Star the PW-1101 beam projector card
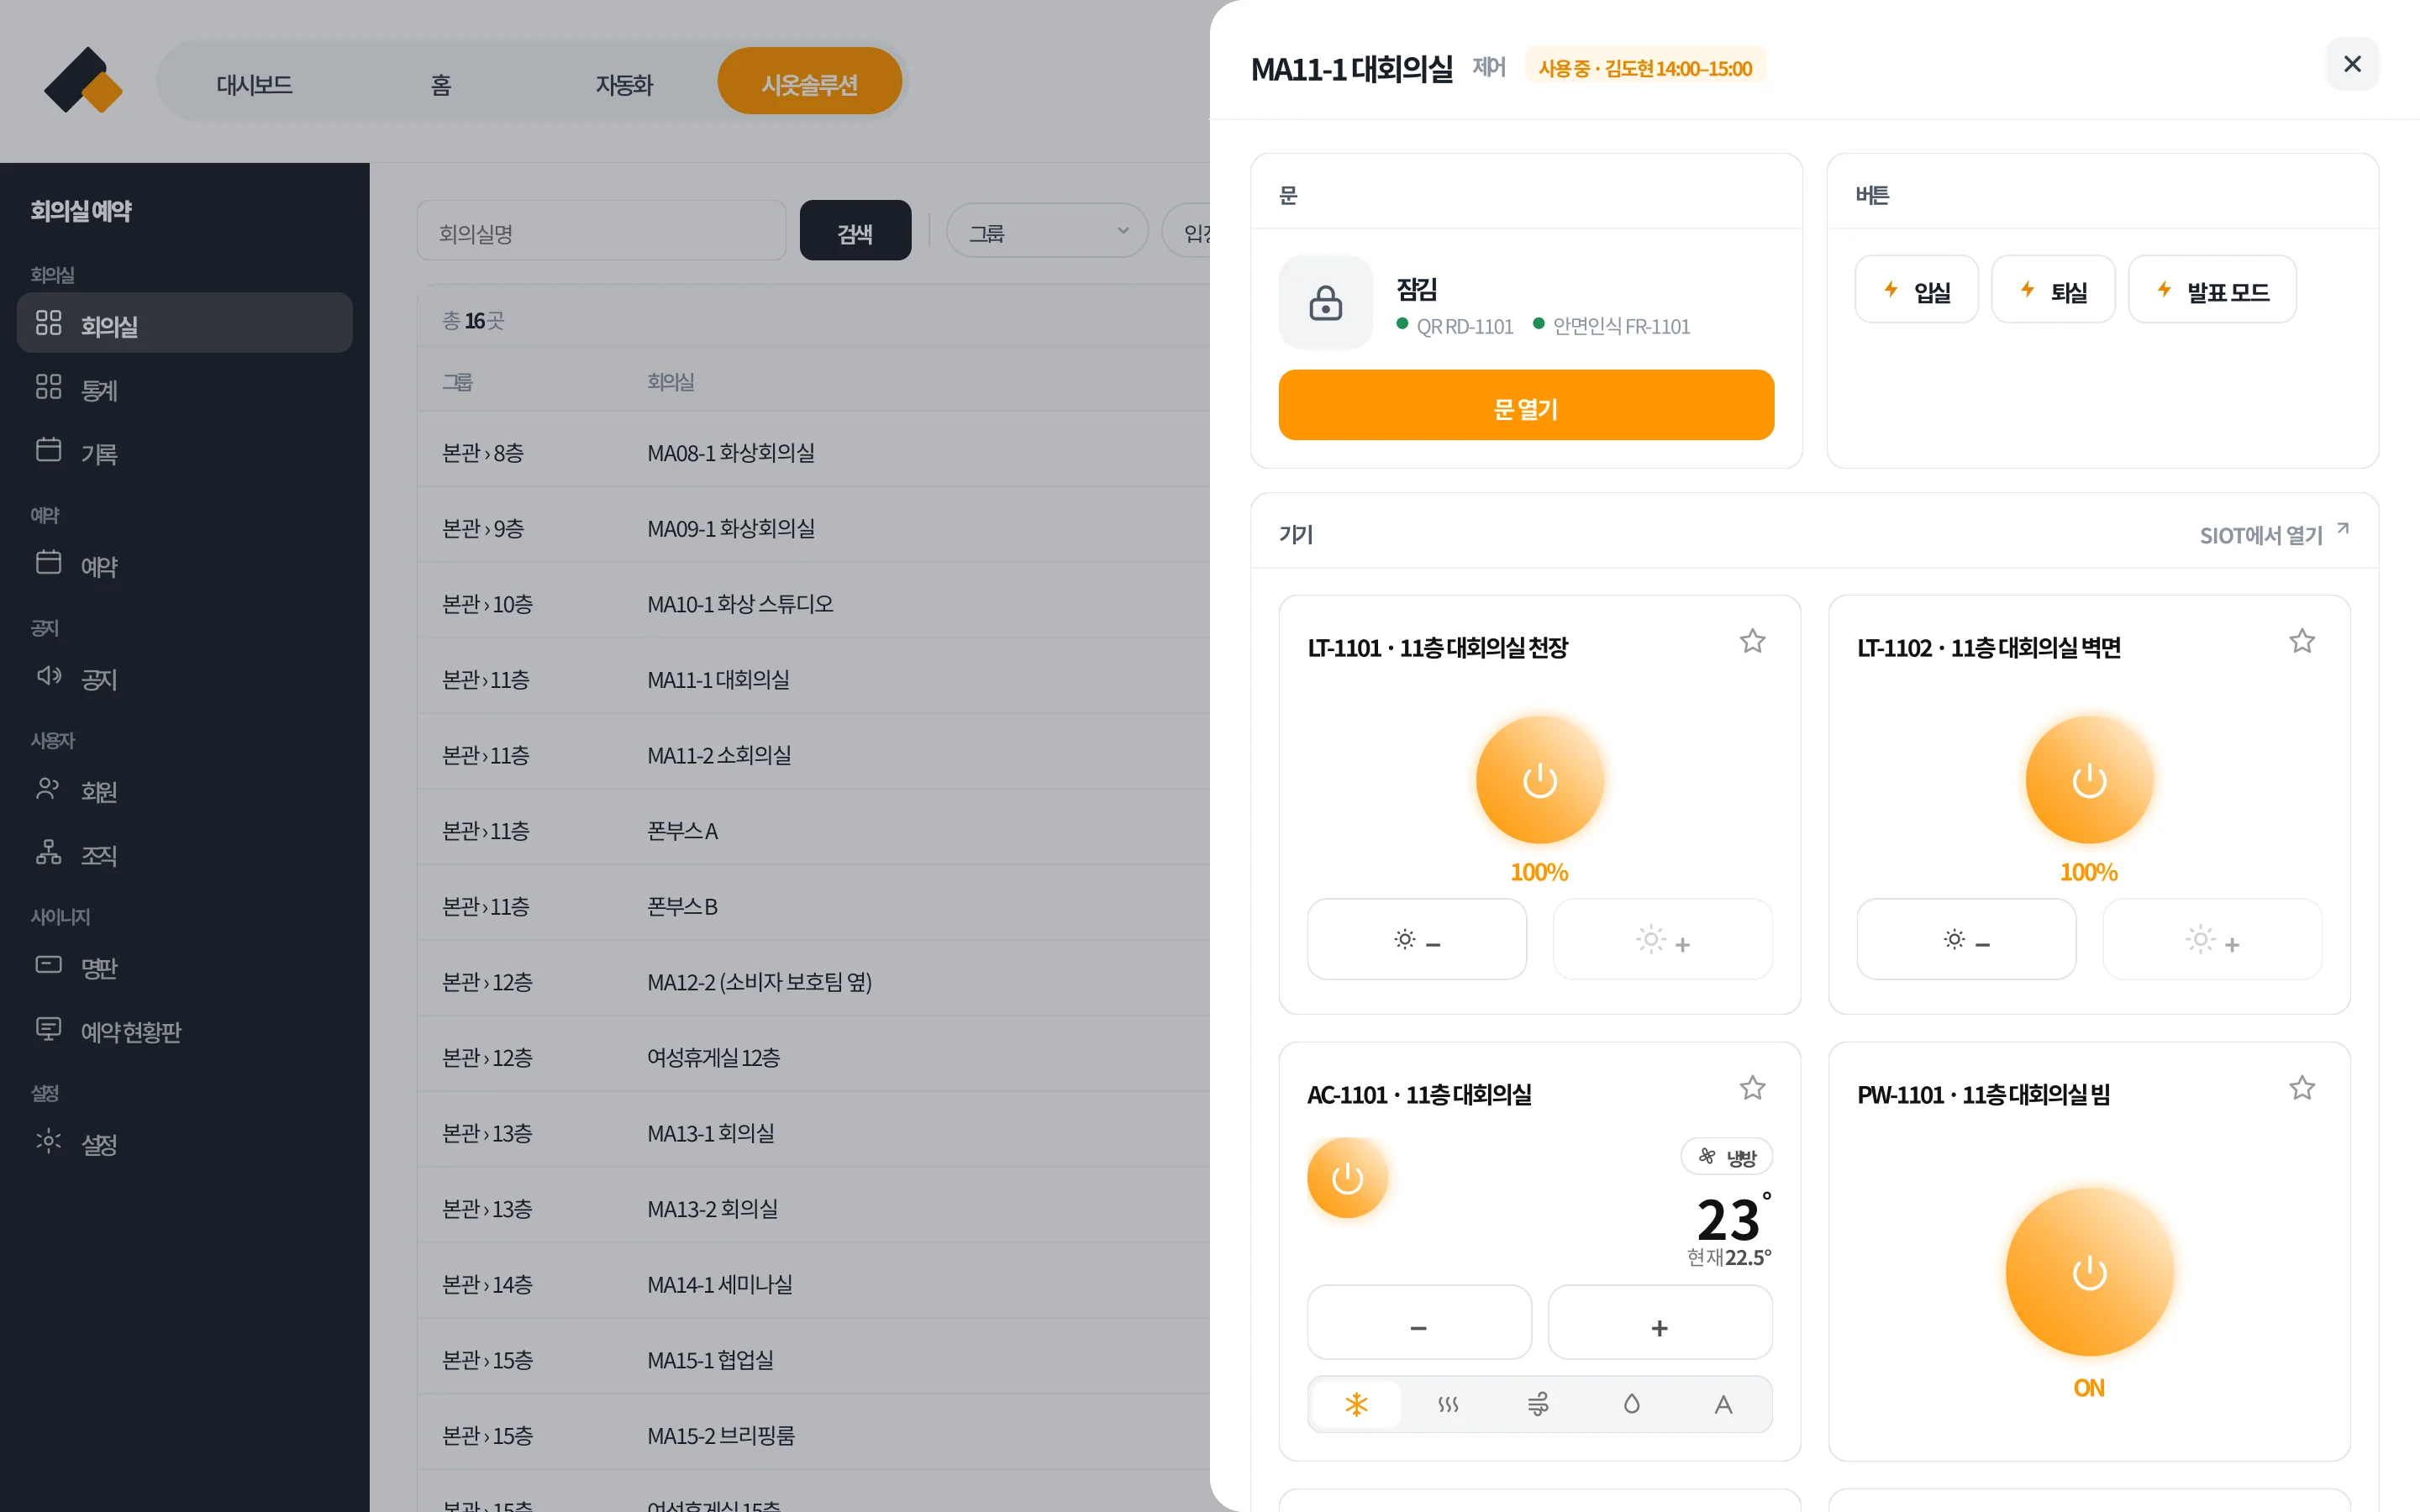Image resolution: width=2420 pixels, height=1512 pixels. point(2302,1088)
